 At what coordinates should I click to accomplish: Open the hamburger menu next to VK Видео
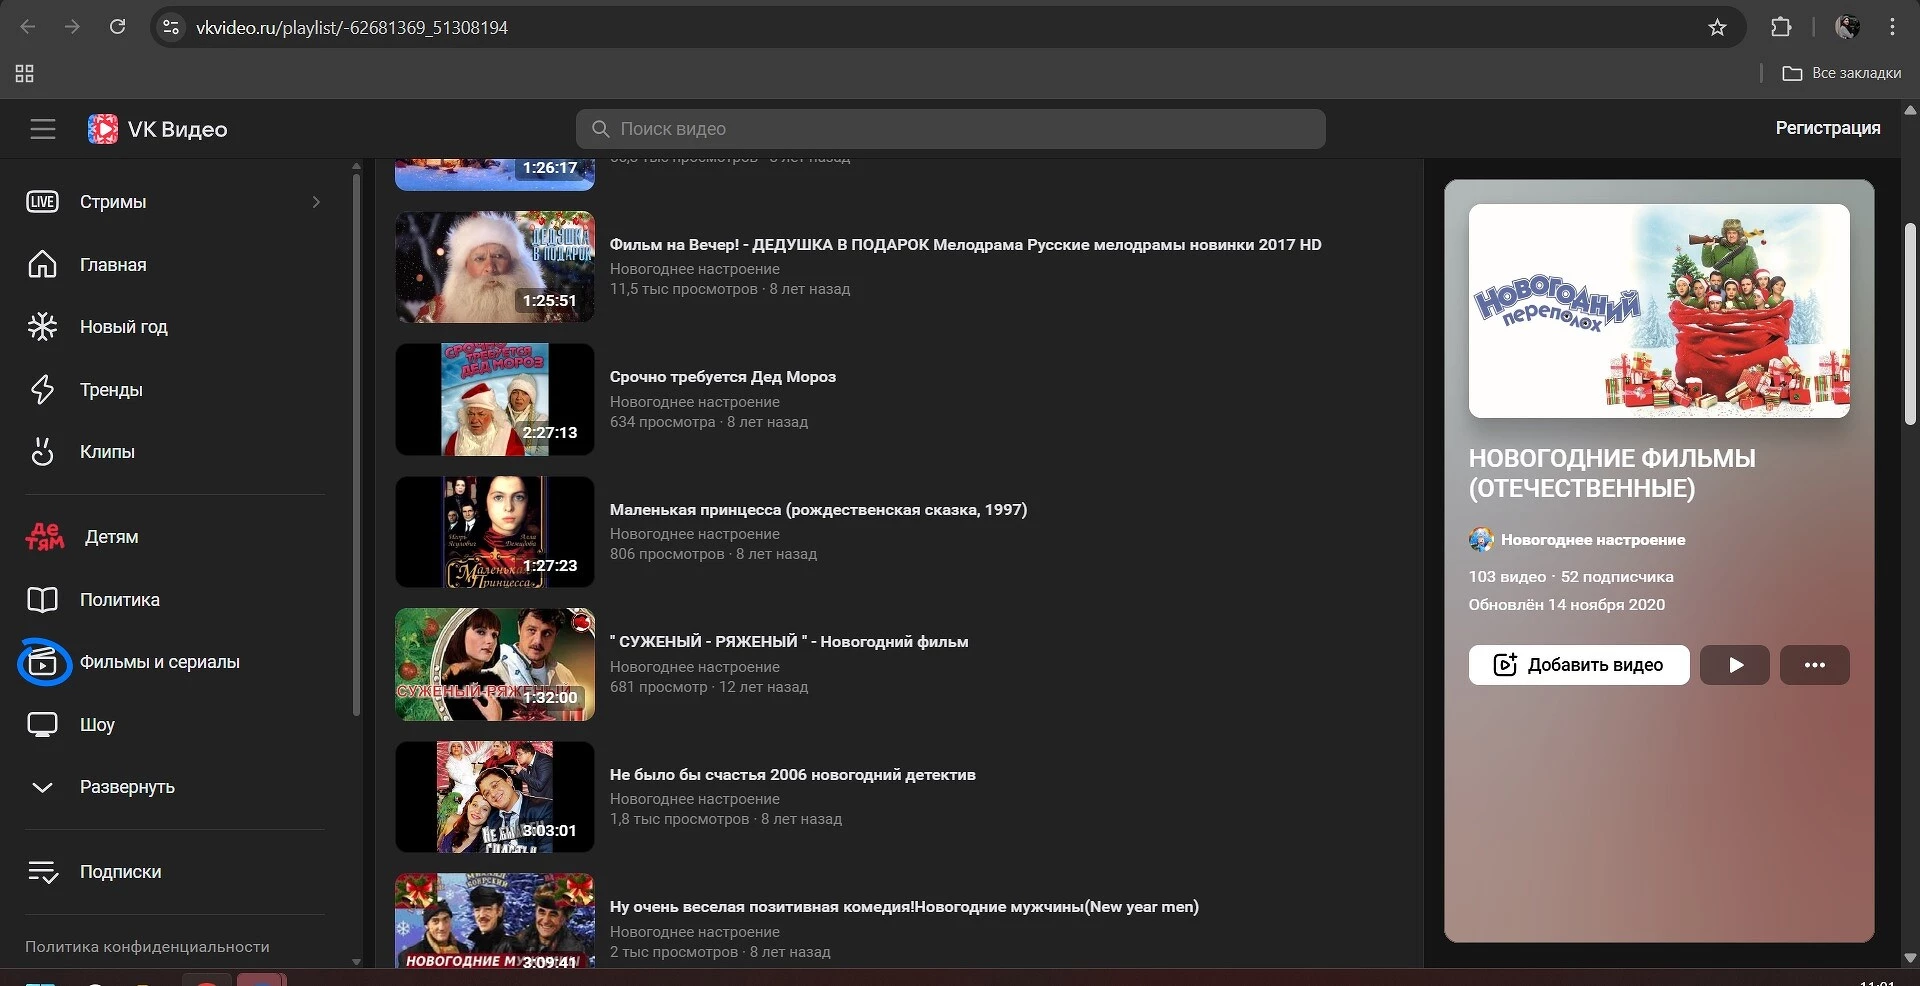point(42,129)
